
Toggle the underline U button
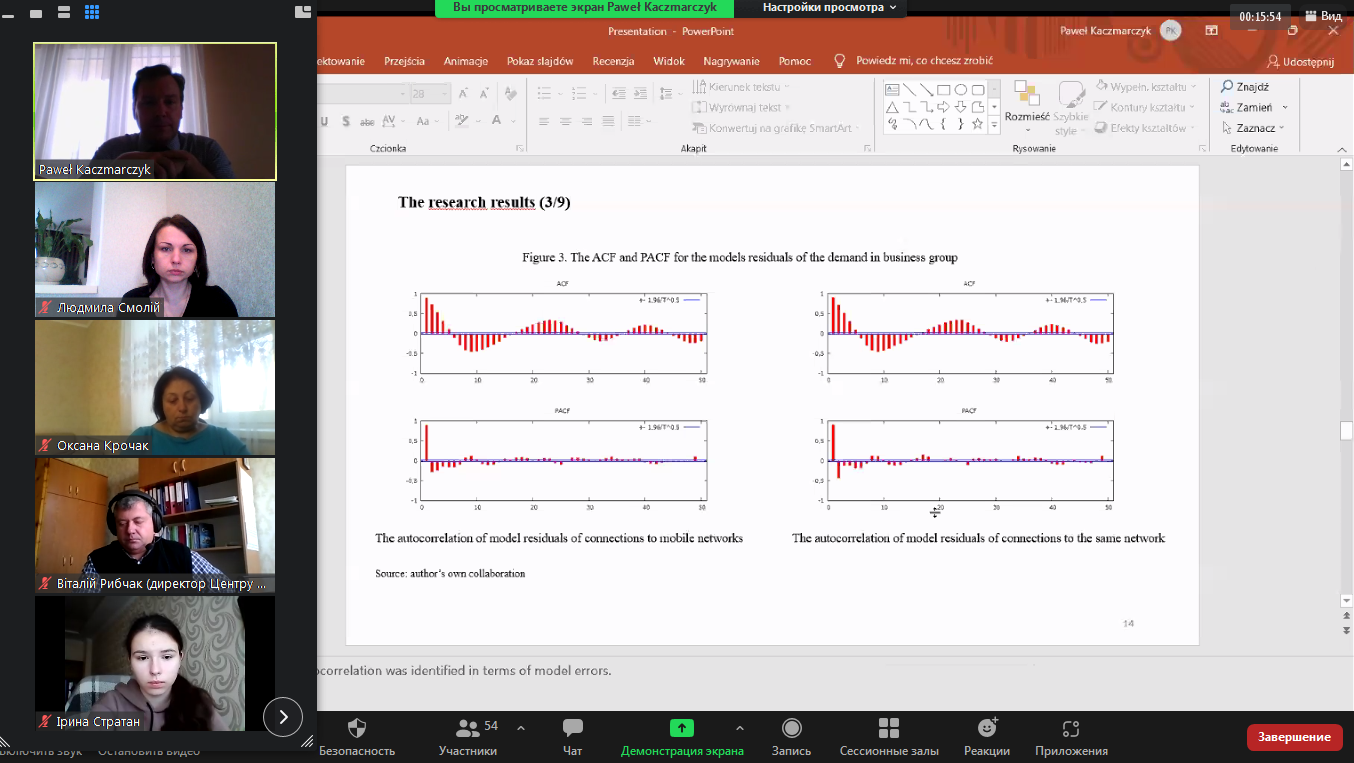(x=324, y=121)
